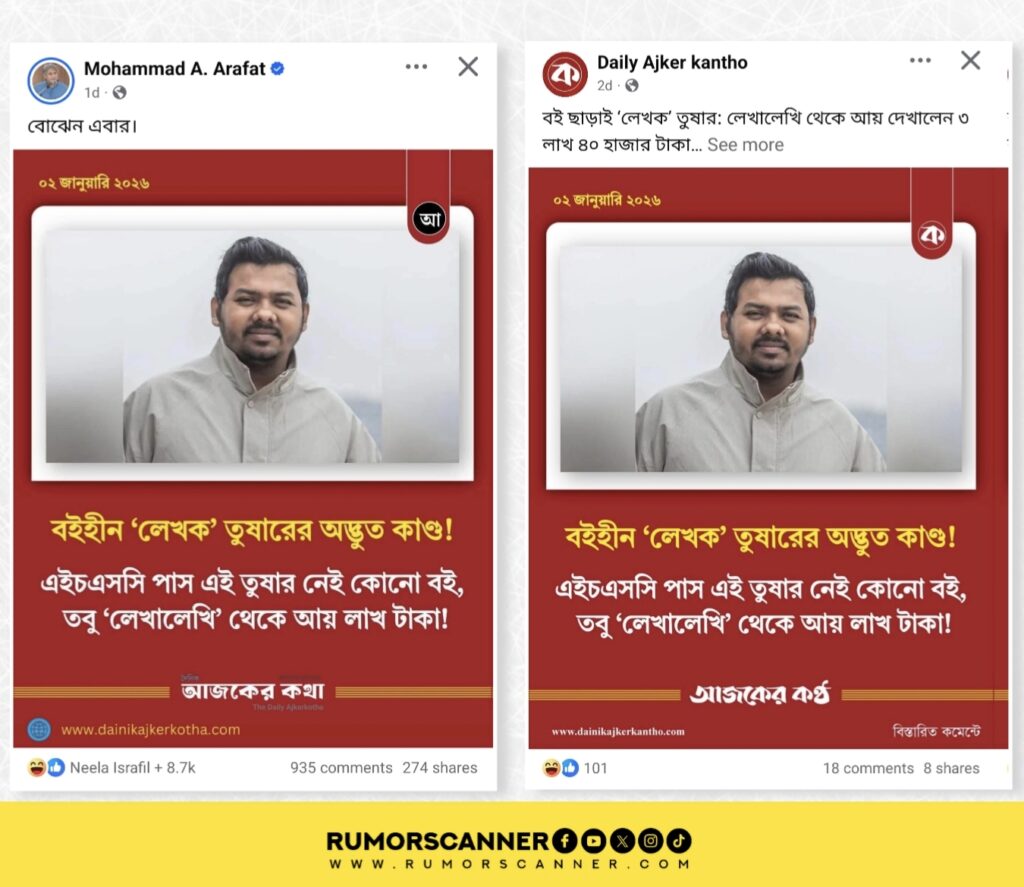Click the Rumor Scanner Instagram icon

[x=650, y=841]
